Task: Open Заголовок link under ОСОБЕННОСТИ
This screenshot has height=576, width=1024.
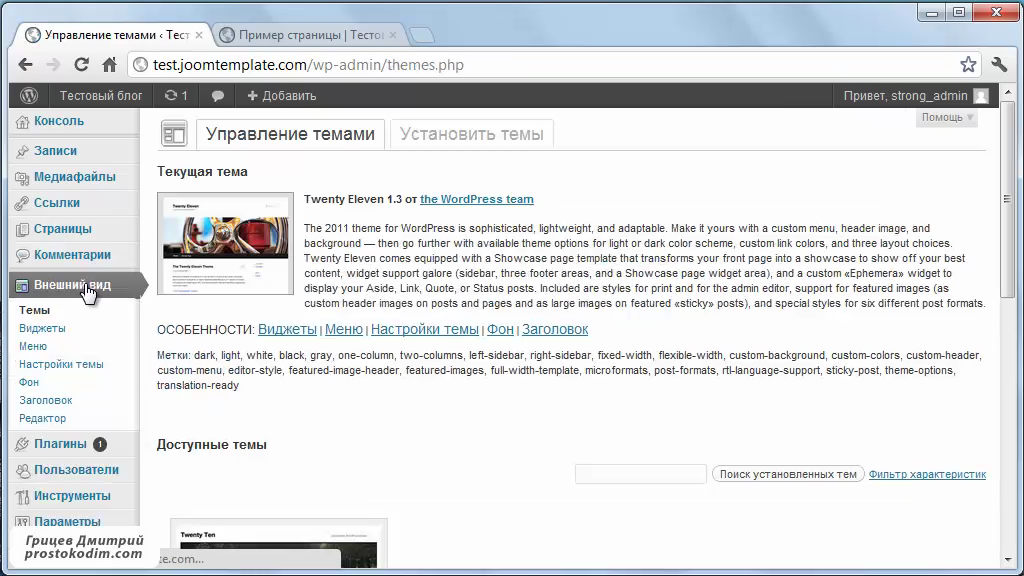Action: coord(555,330)
